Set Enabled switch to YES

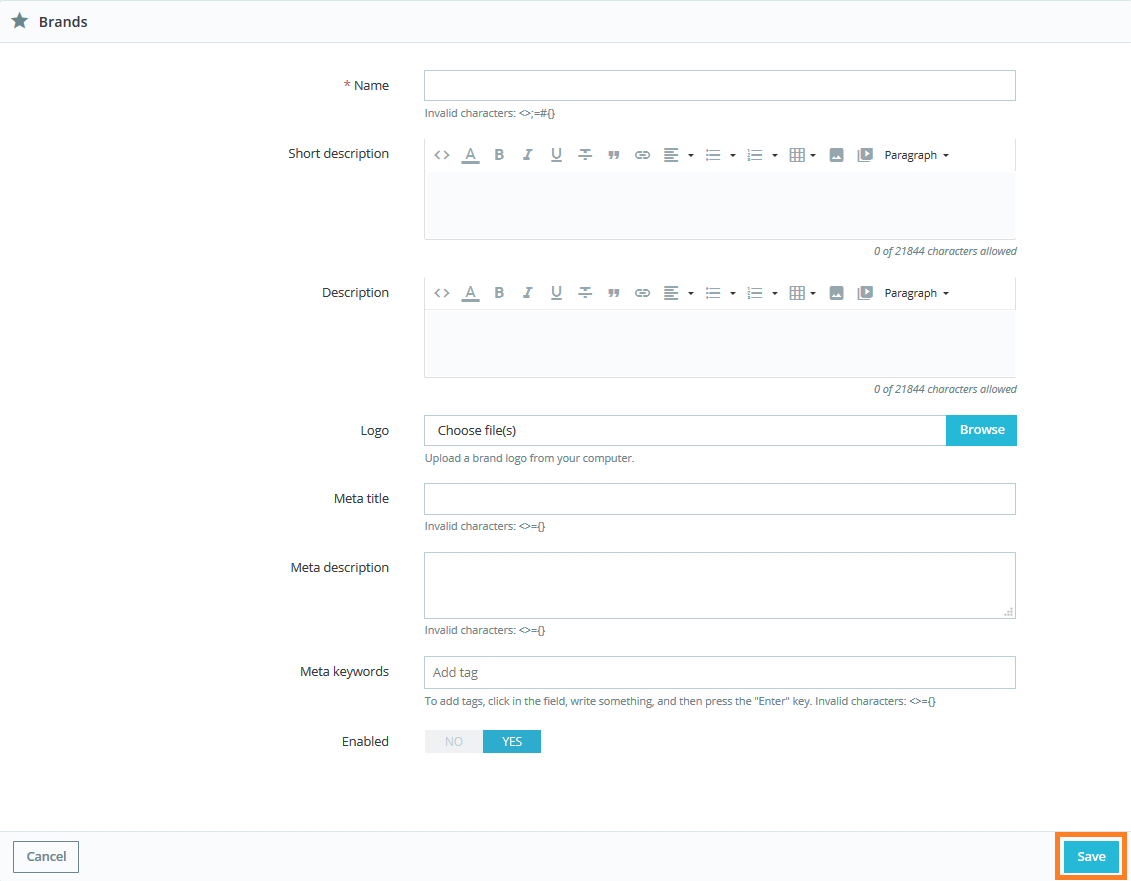pos(512,741)
